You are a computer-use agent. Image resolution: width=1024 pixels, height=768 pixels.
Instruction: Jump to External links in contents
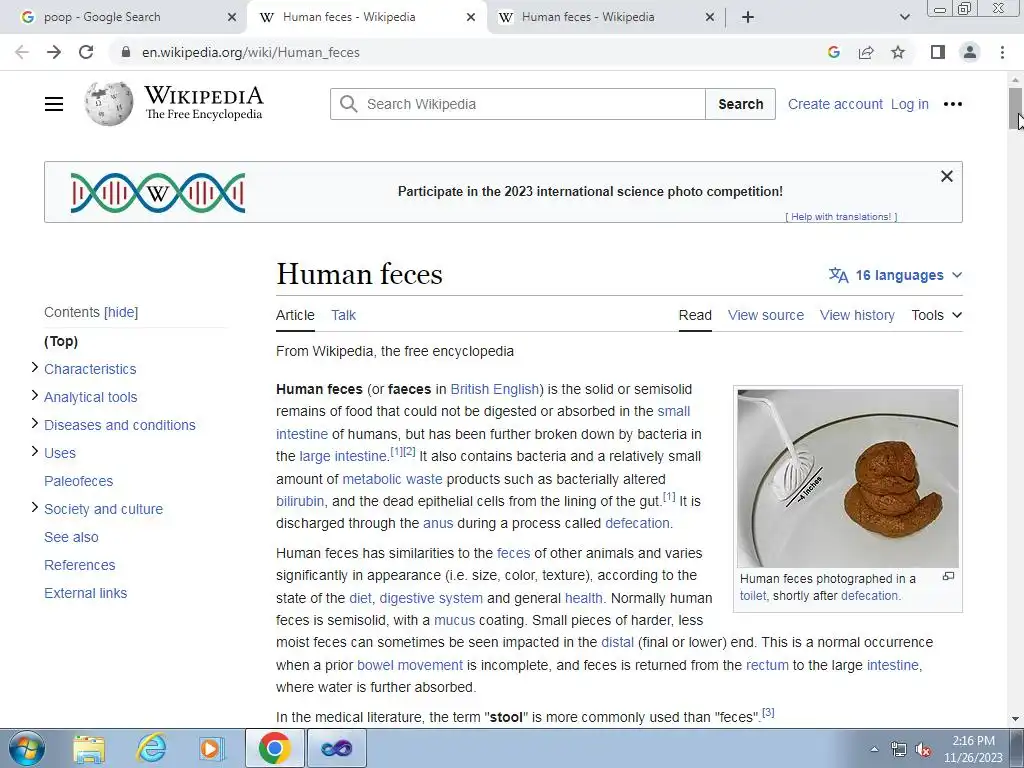(86, 593)
